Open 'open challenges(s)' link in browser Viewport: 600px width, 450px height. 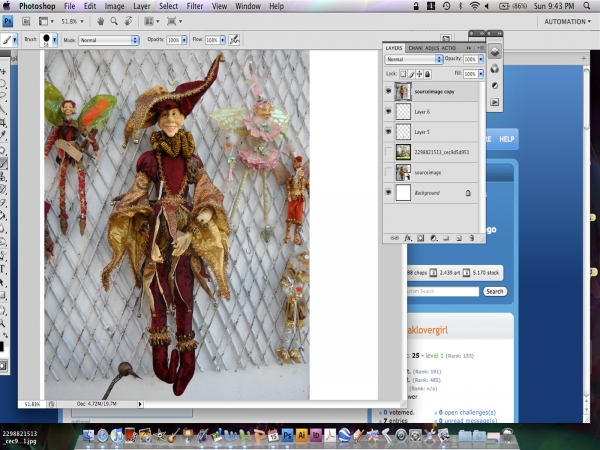coord(470,412)
